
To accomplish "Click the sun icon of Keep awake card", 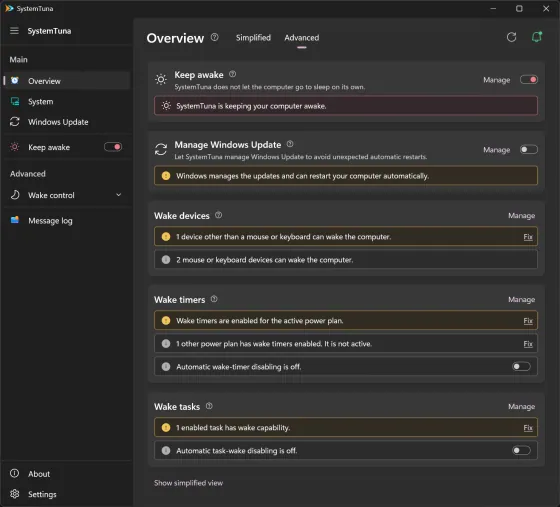I will [x=161, y=79].
